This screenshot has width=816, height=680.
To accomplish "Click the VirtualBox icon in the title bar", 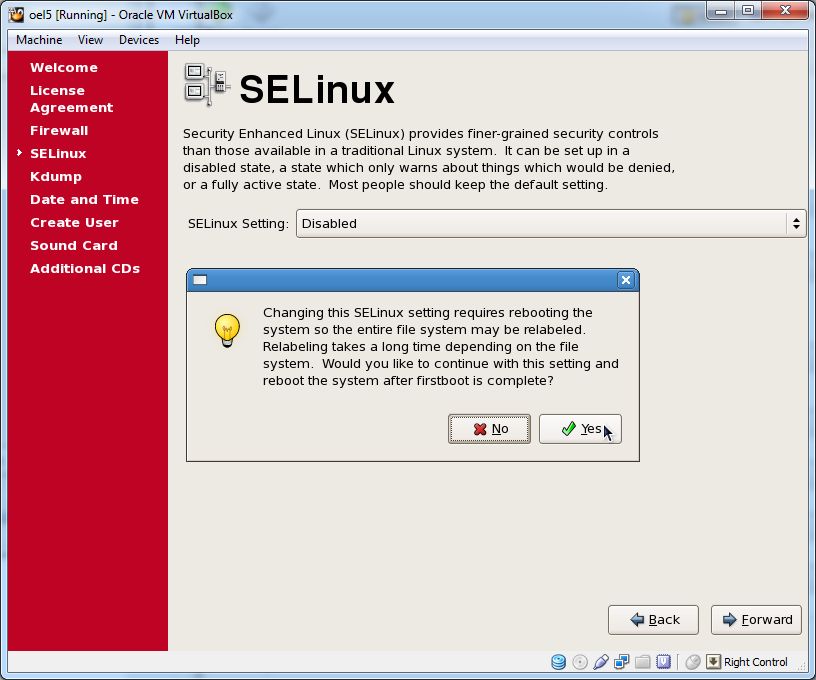I will (x=17, y=15).
